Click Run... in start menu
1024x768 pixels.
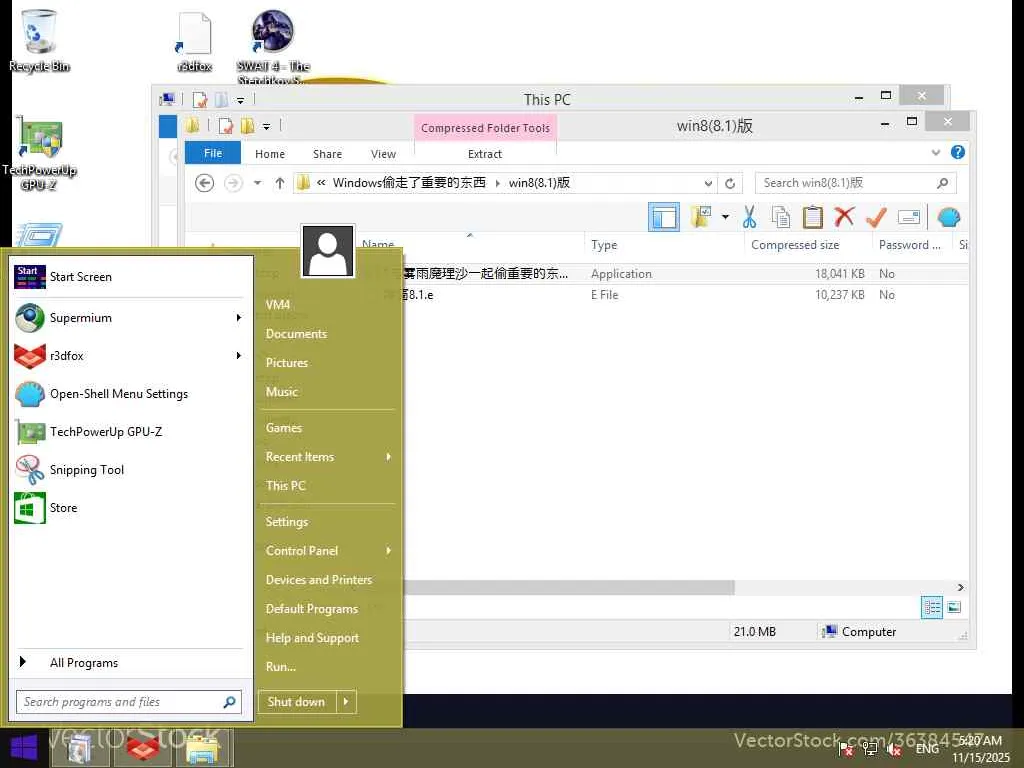pos(281,667)
